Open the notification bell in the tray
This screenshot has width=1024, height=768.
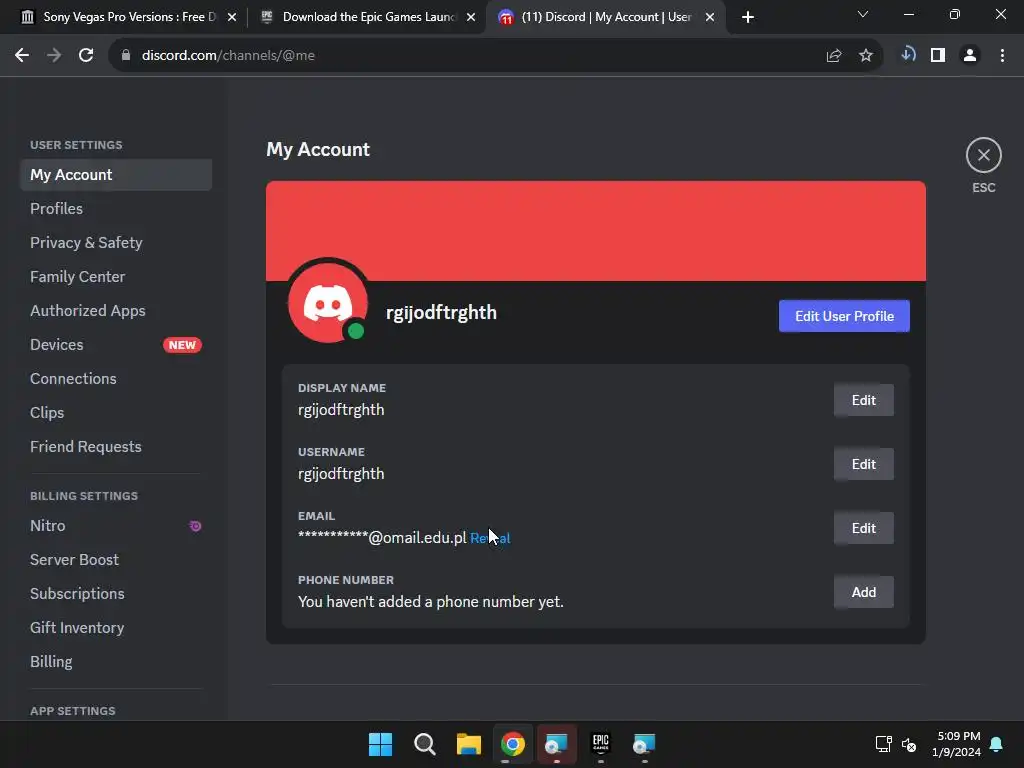[x=996, y=744]
